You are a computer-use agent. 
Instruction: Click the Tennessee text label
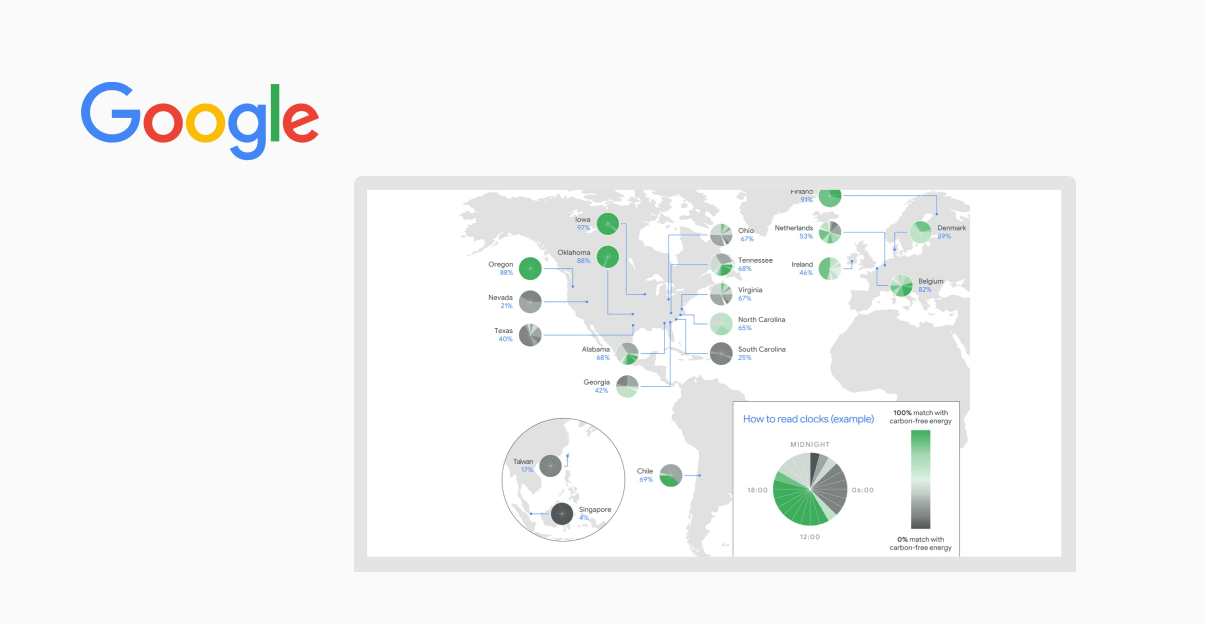pos(755,260)
